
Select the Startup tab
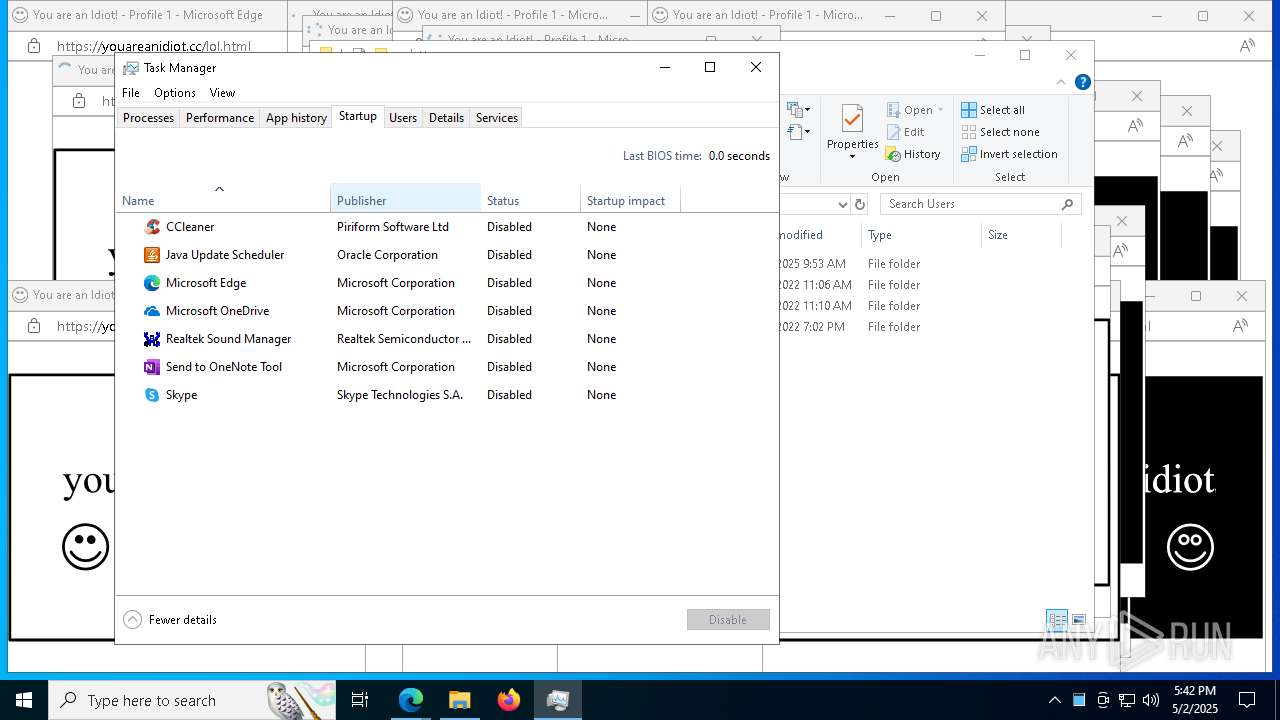[x=358, y=116]
